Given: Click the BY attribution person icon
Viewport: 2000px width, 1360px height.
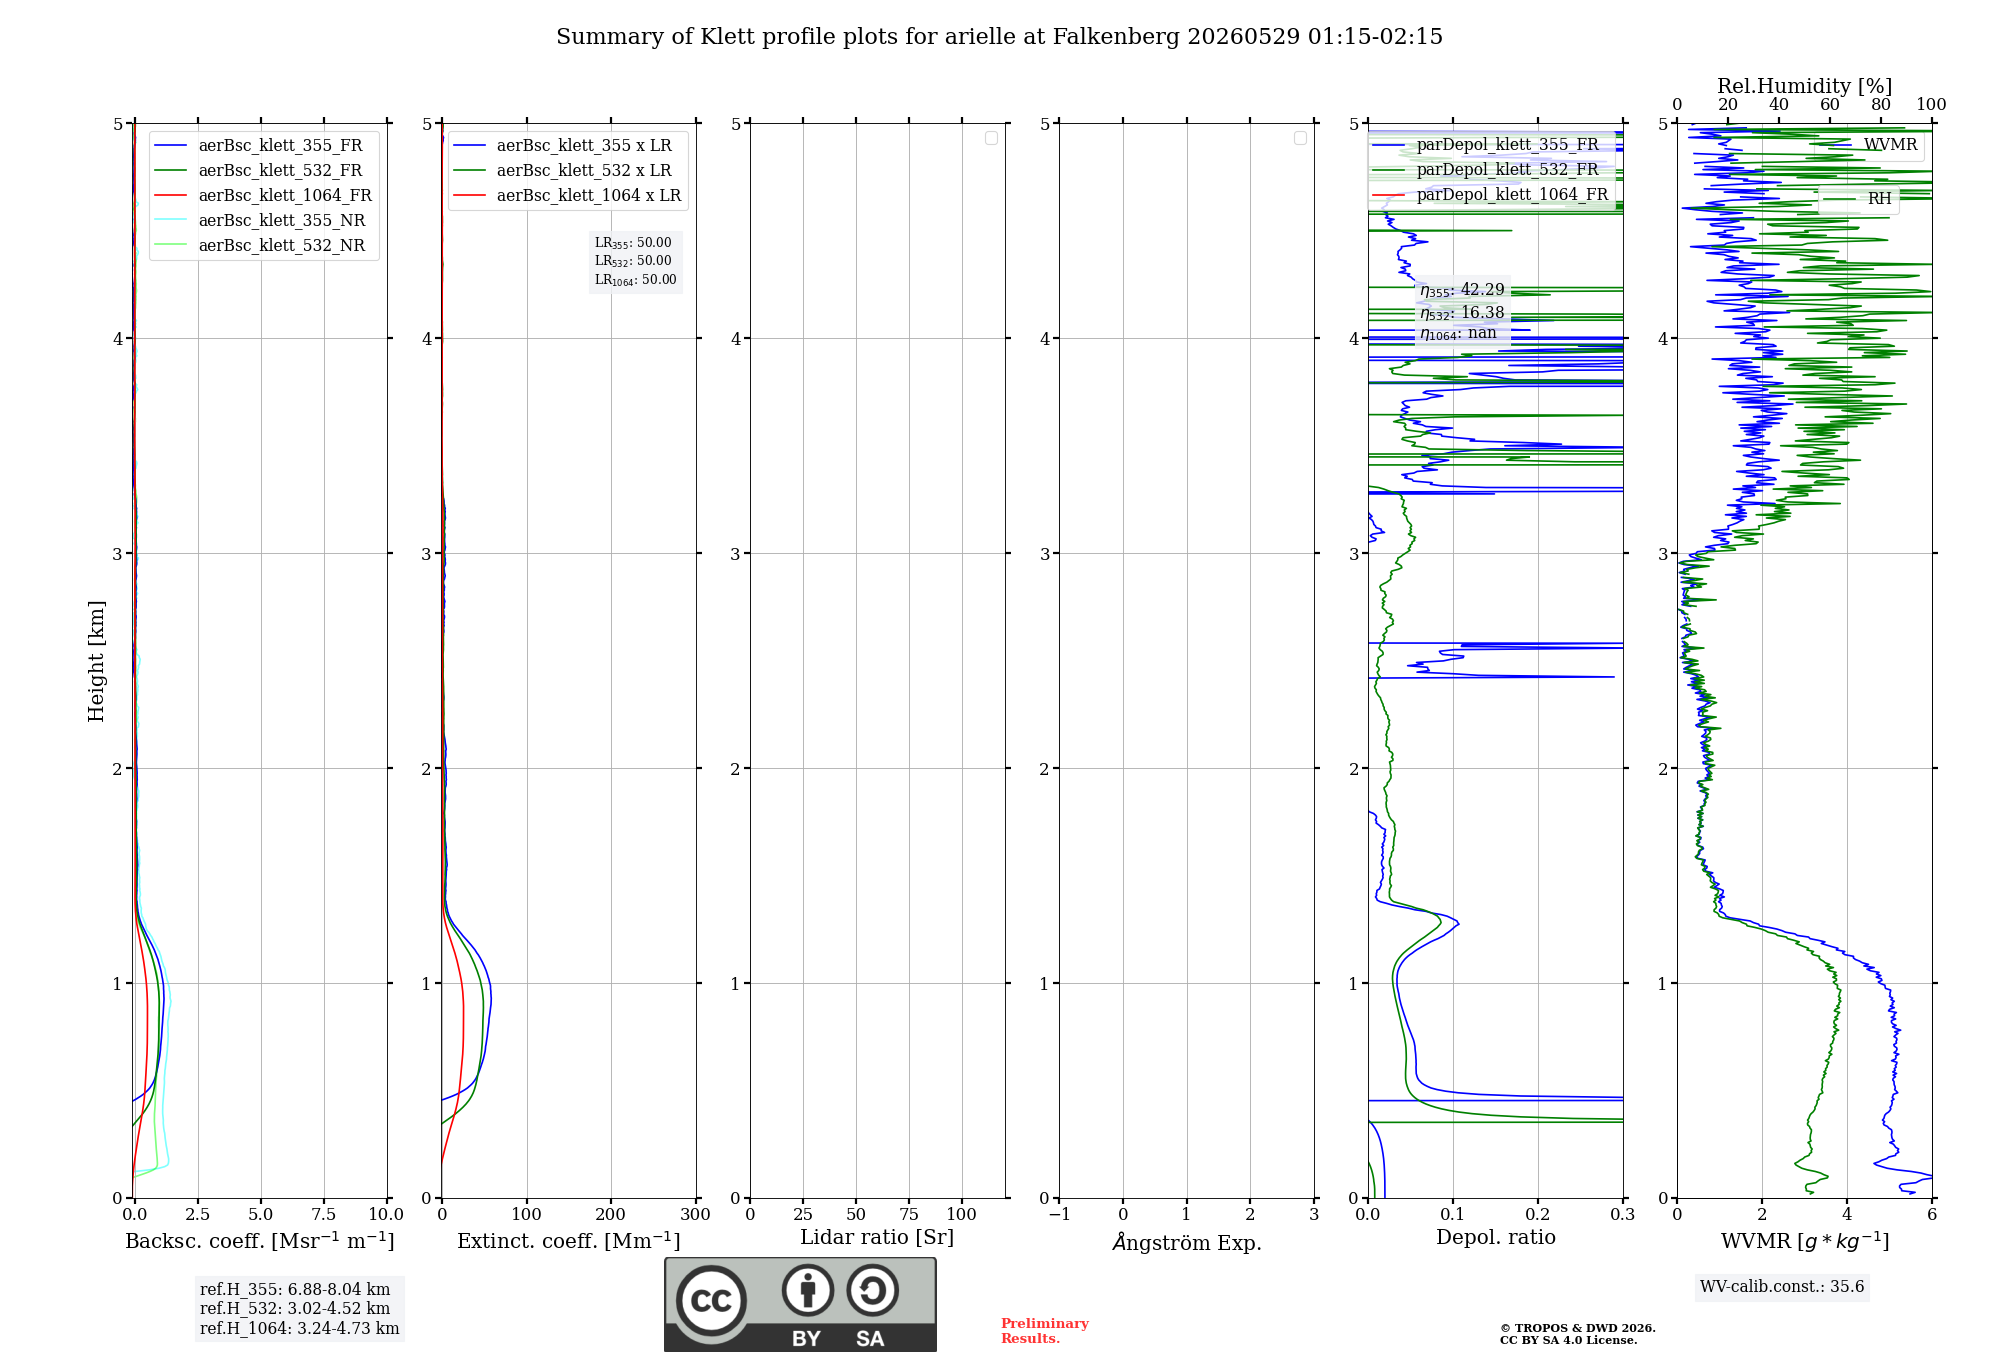Looking at the screenshot, I should (x=808, y=1290).
